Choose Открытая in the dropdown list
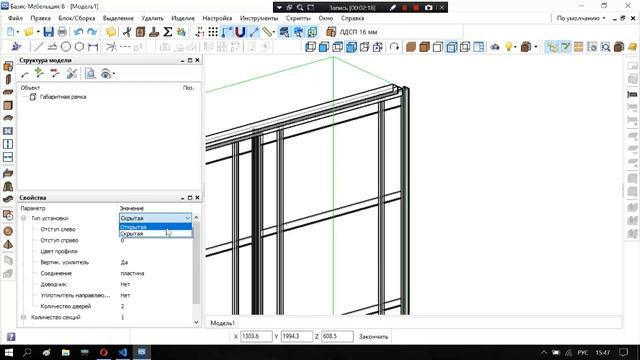Viewport: 640px width, 360px height. coord(155,227)
